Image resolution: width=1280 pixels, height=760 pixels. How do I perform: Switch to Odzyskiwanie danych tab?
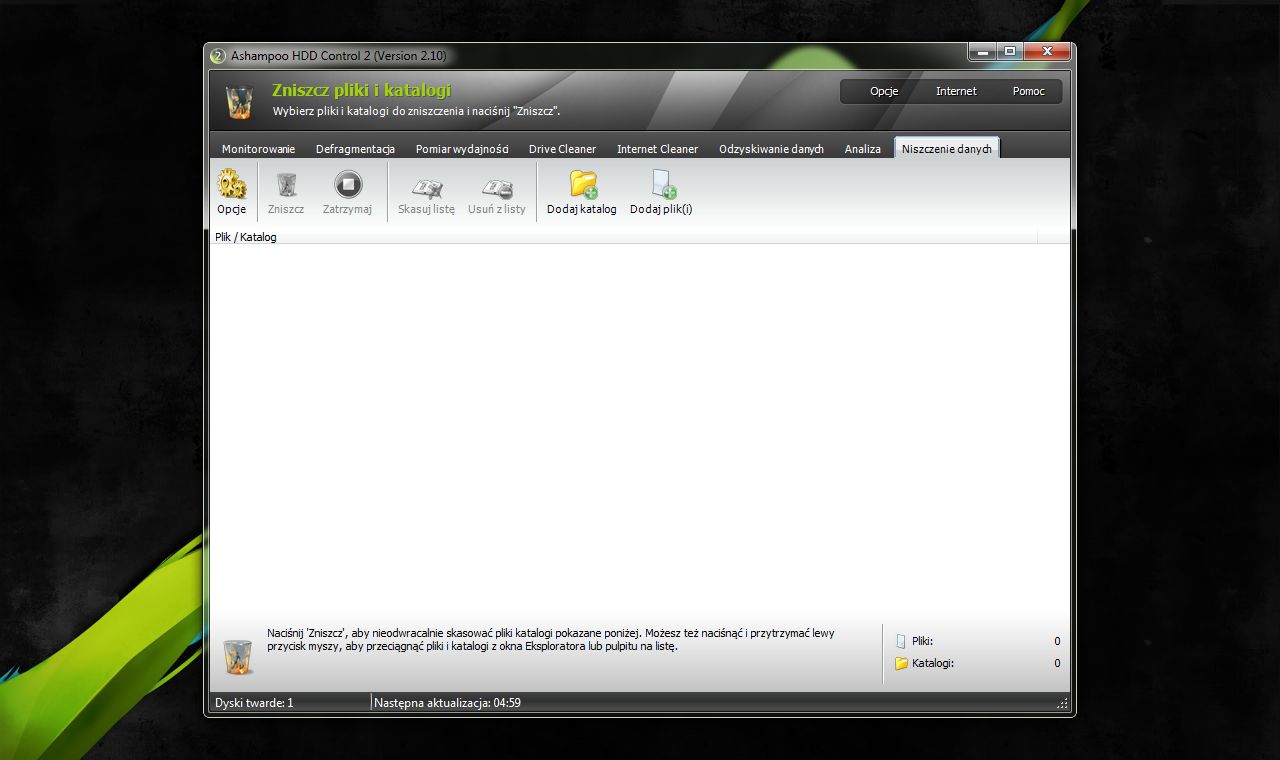[771, 149]
